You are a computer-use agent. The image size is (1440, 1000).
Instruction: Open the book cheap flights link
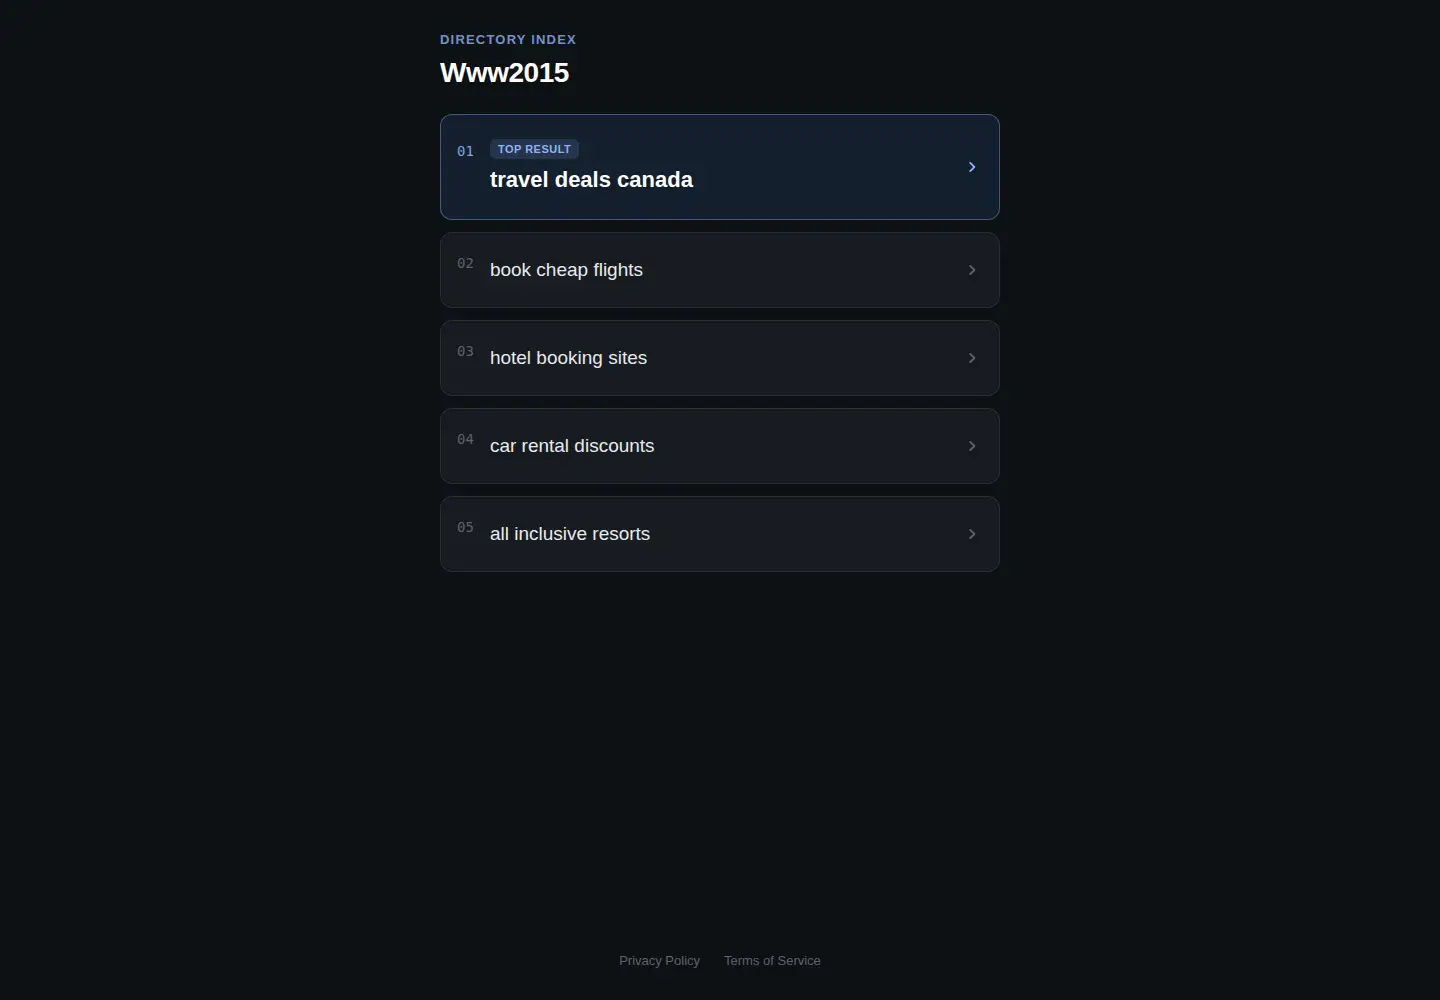tap(720, 270)
